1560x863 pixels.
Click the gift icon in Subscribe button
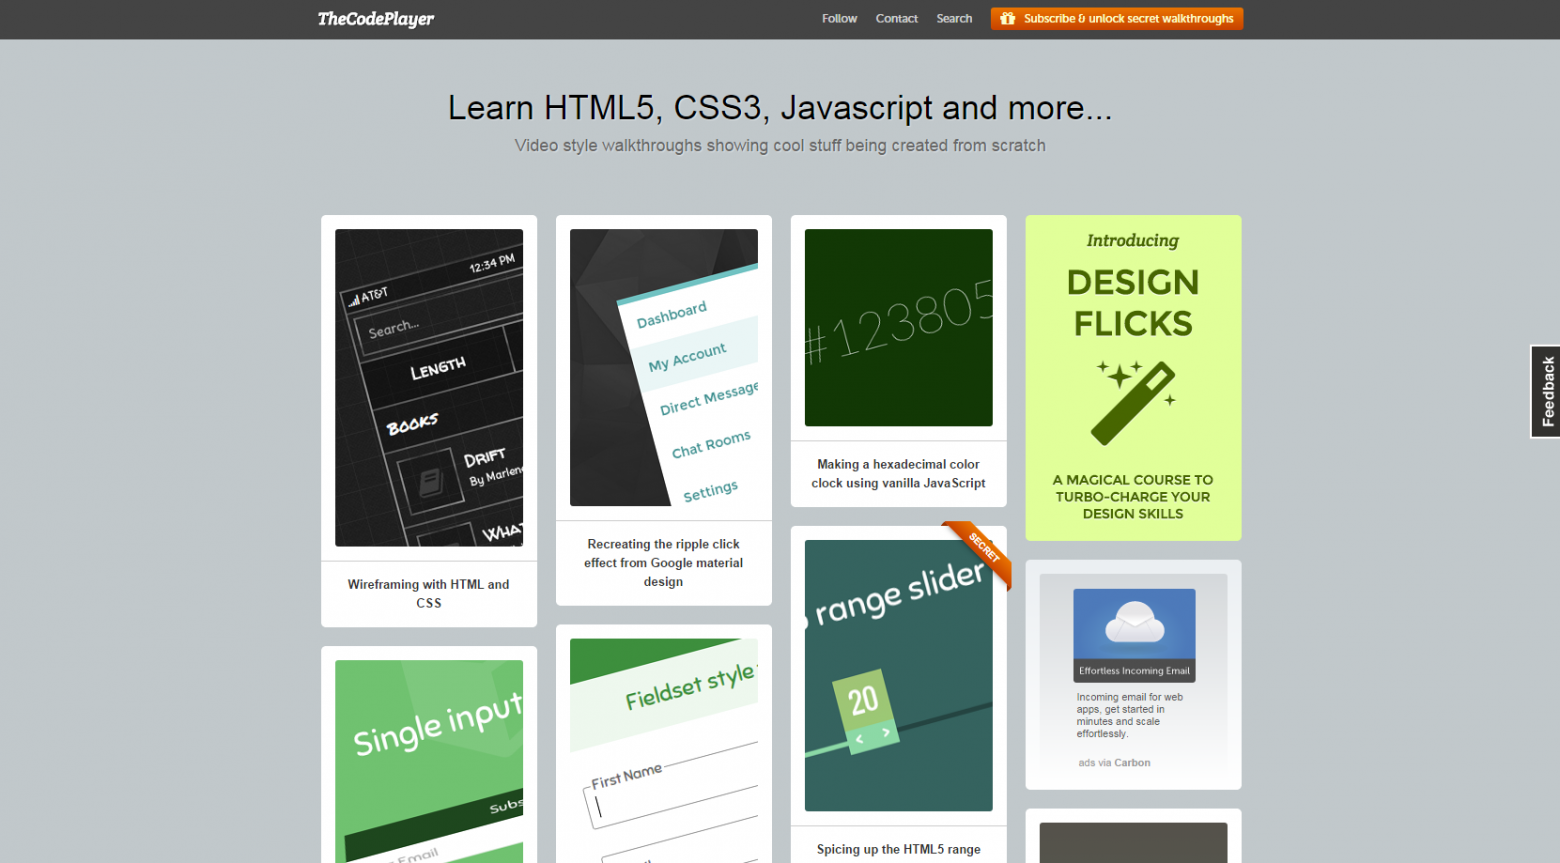pyautogui.click(x=1007, y=19)
